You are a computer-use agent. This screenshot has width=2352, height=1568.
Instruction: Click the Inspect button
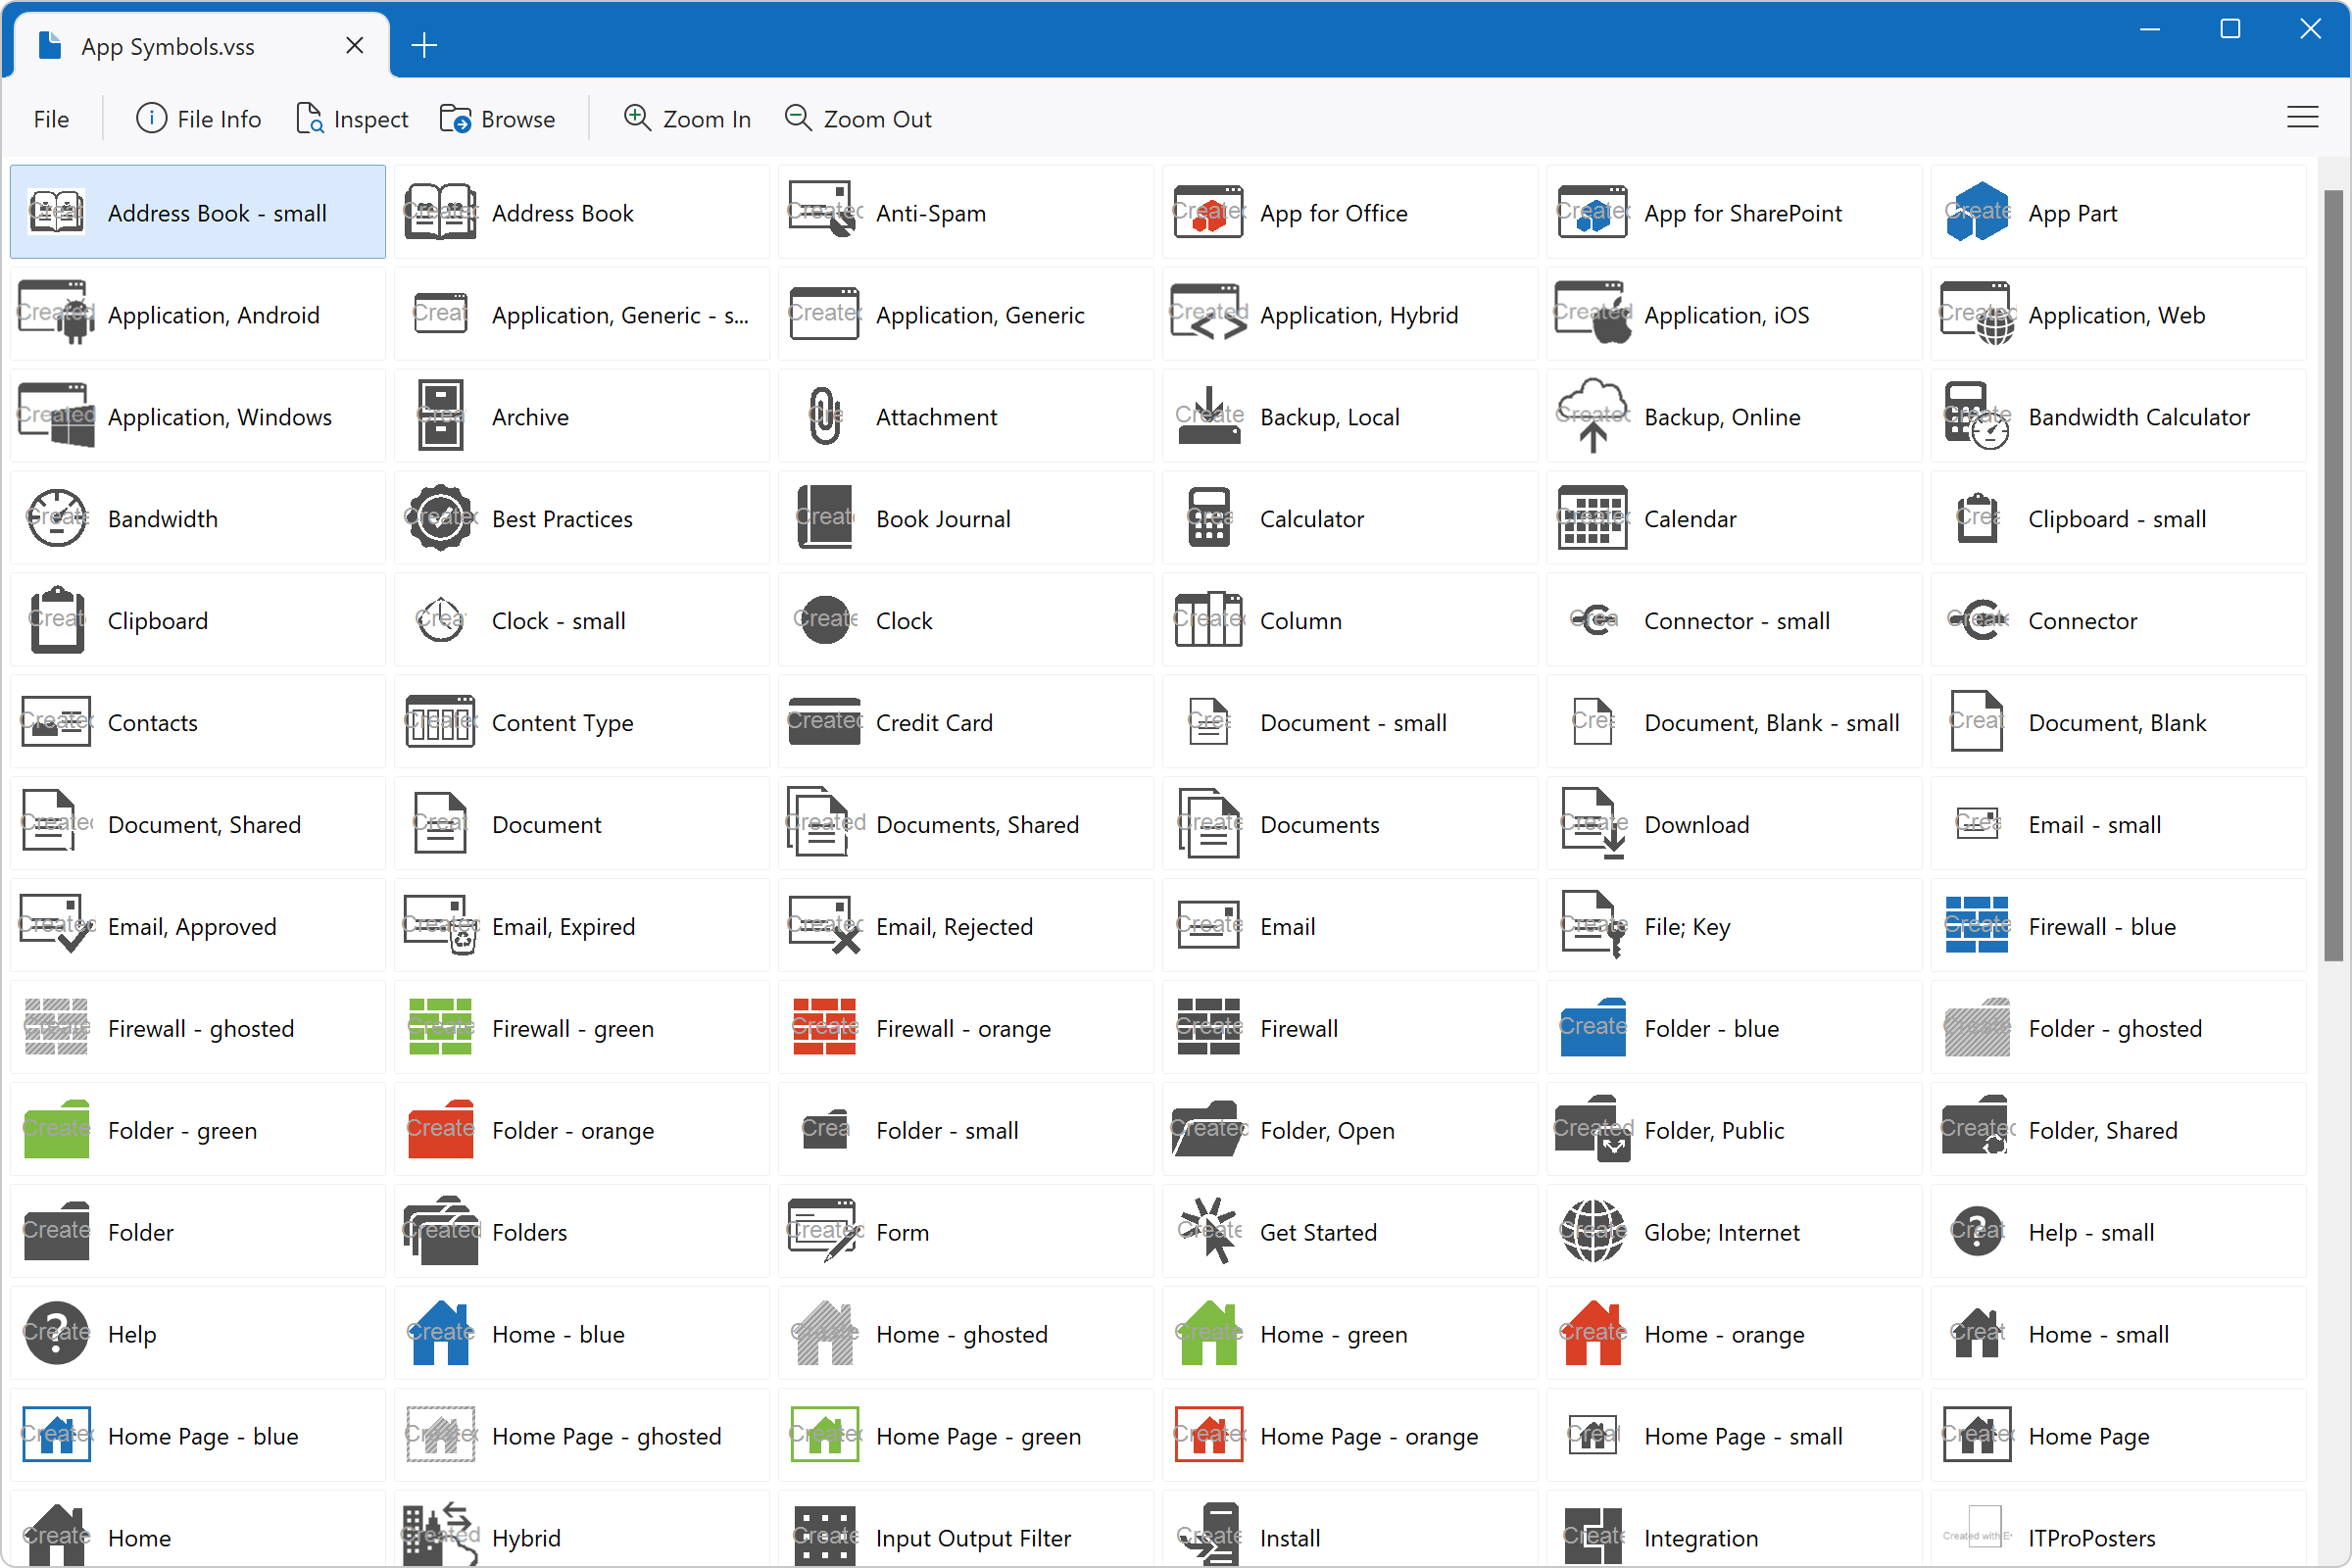coord(352,118)
